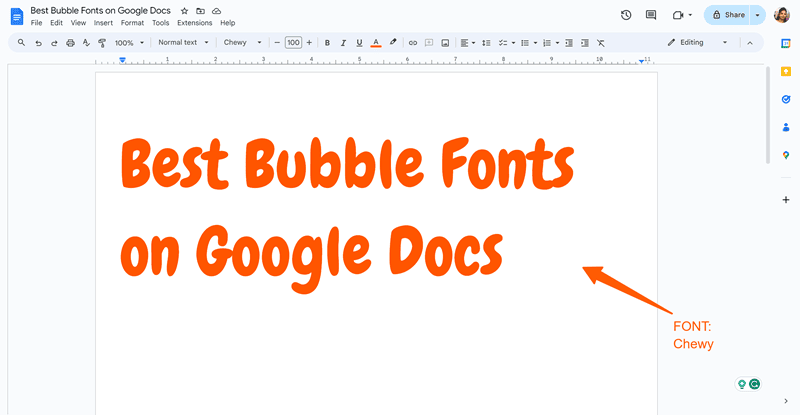Toggle underline formatting
Viewport: 800px width, 415px height.
coord(359,43)
